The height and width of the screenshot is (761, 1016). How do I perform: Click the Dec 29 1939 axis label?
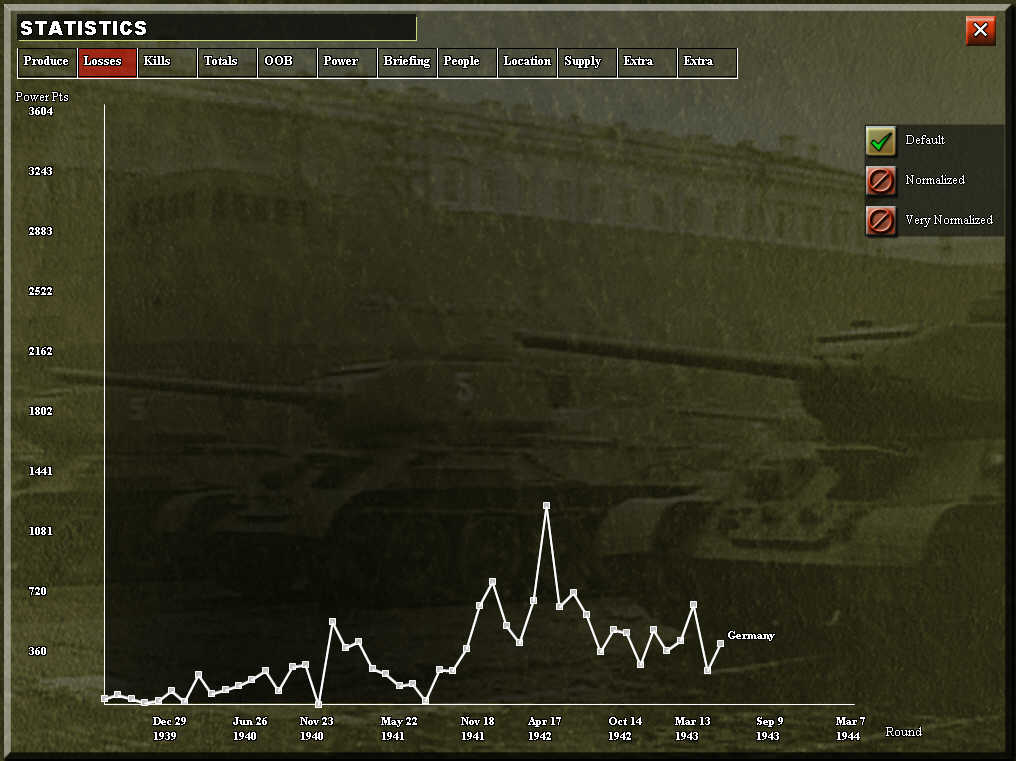click(168, 729)
